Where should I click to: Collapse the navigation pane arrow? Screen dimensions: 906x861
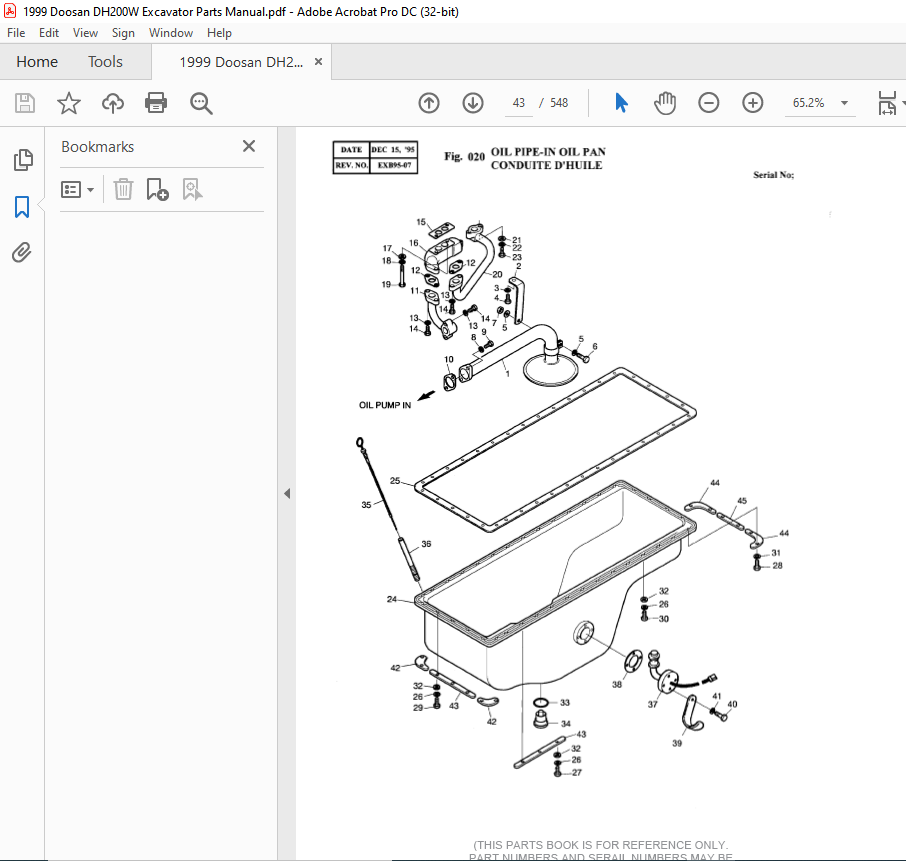tap(287, 493)
